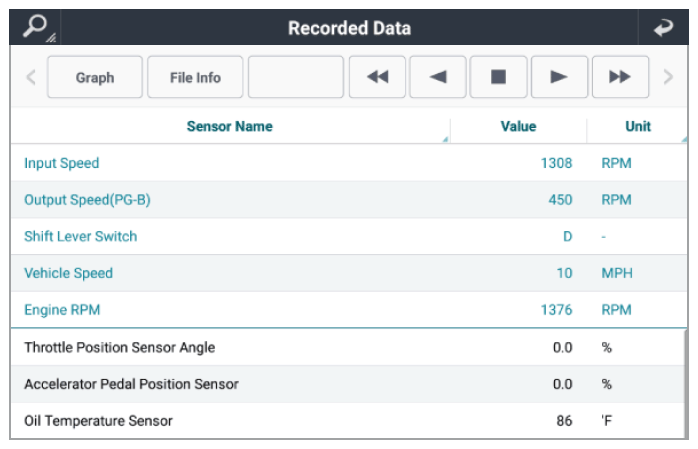This screenshot has width=698, height=449.
Task: Click the play backward button
Action: 438,77
